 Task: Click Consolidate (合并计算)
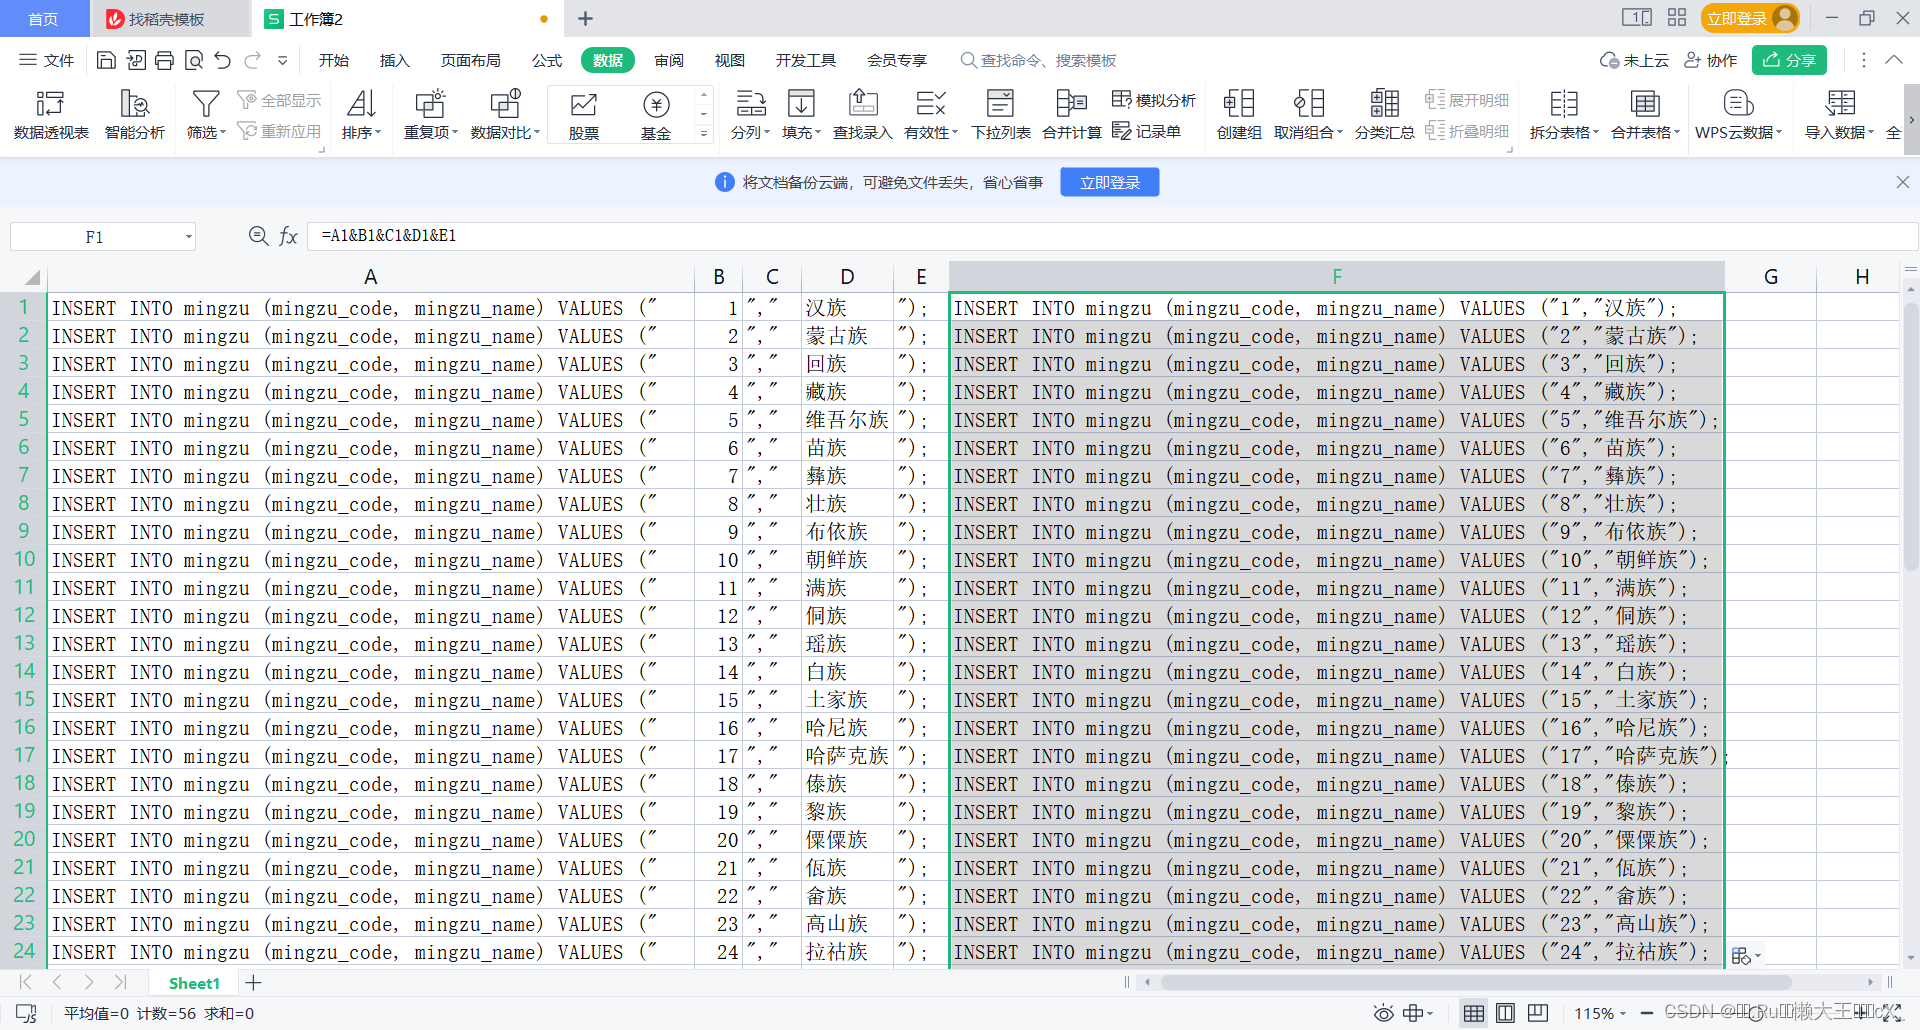pyautogui.click(x=1071, y=114)
